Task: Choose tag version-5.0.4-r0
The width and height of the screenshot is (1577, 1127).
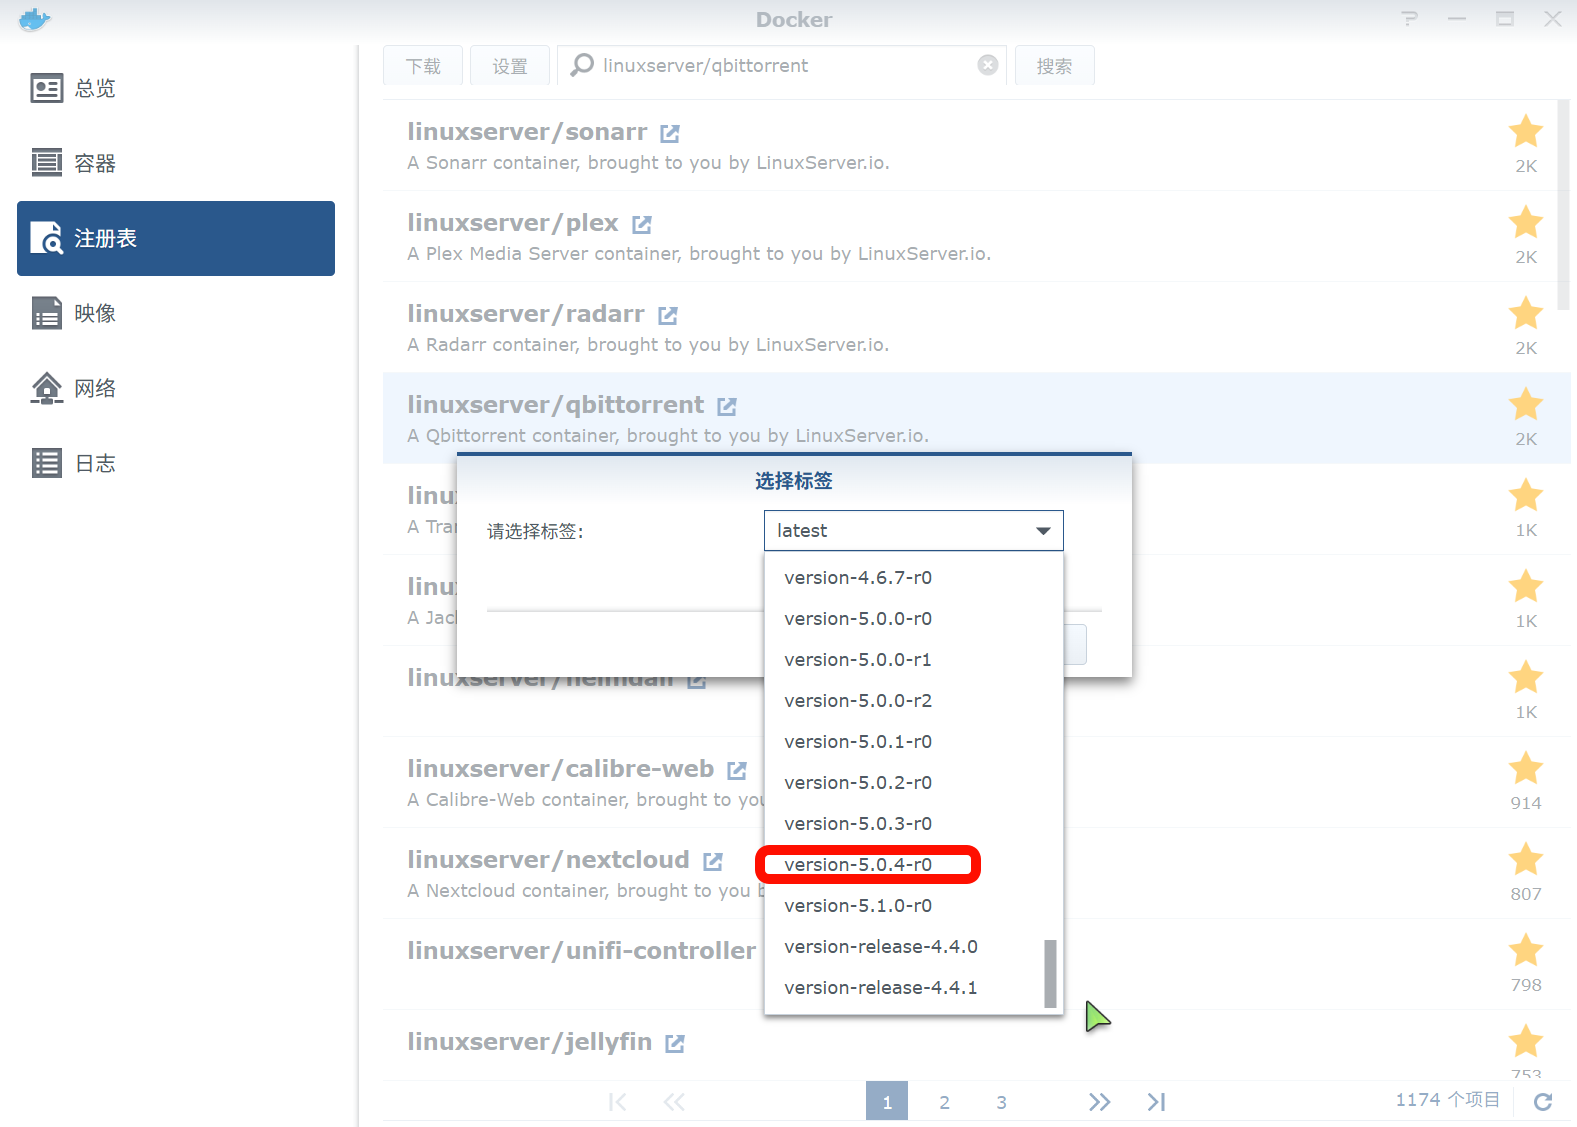Action: click(913, 864)
